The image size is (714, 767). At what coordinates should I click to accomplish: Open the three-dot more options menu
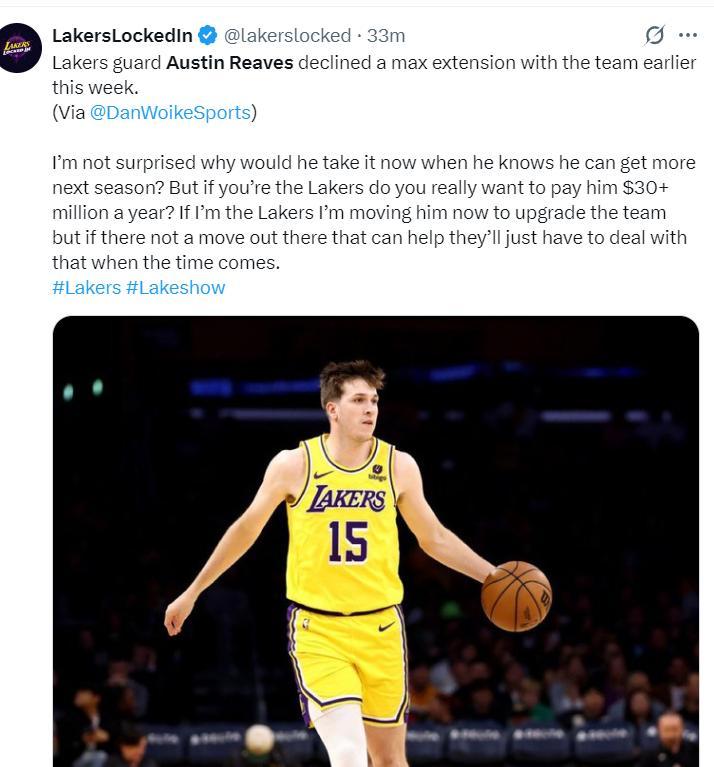[x=687, y=36]
